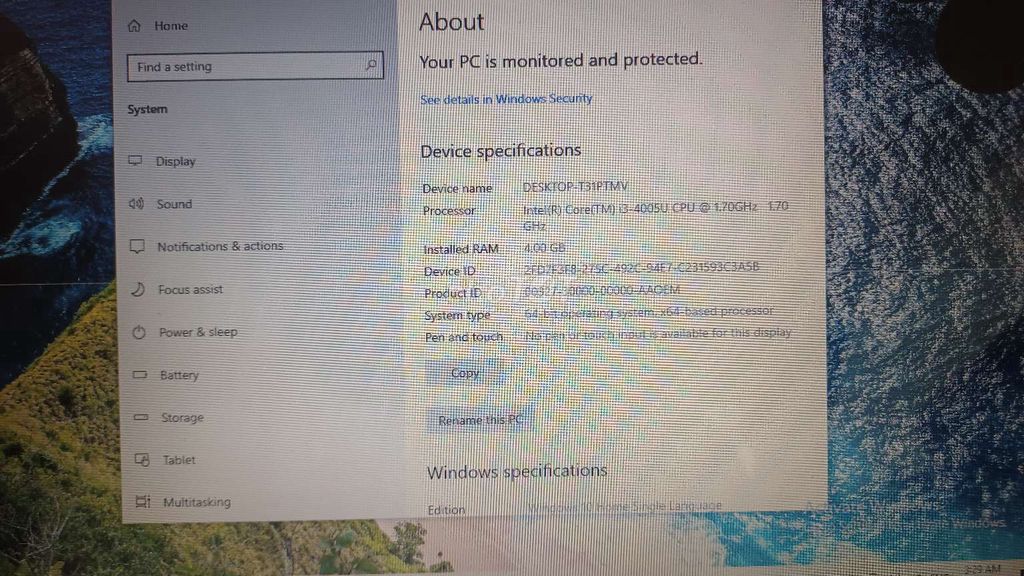Click the Copy button under device specs

[x=465, y=373]
